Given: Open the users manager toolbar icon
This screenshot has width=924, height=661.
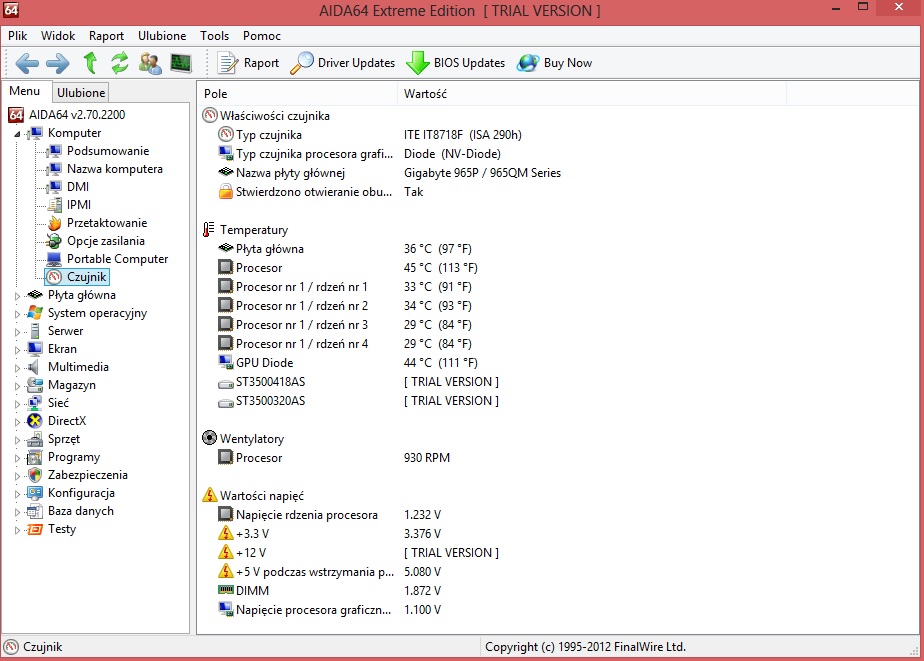Looking at the screenshot, I should 150,63.
